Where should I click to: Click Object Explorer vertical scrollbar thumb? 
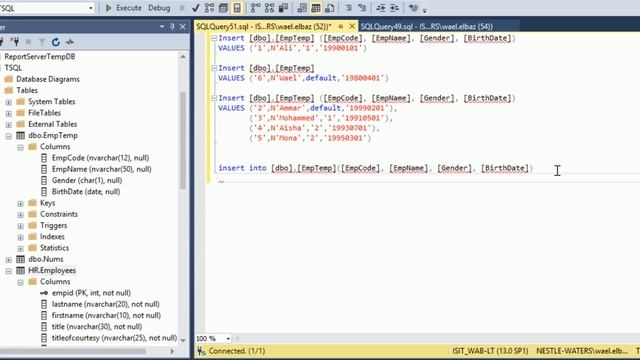click(x=183, y=141)
